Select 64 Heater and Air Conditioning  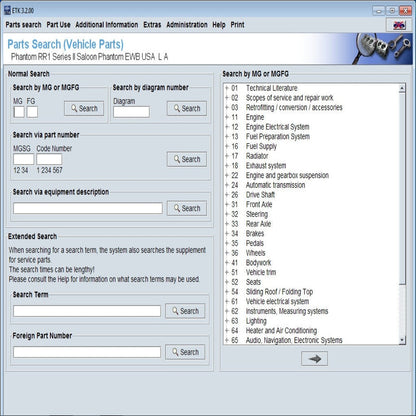(x=274, y=330)
